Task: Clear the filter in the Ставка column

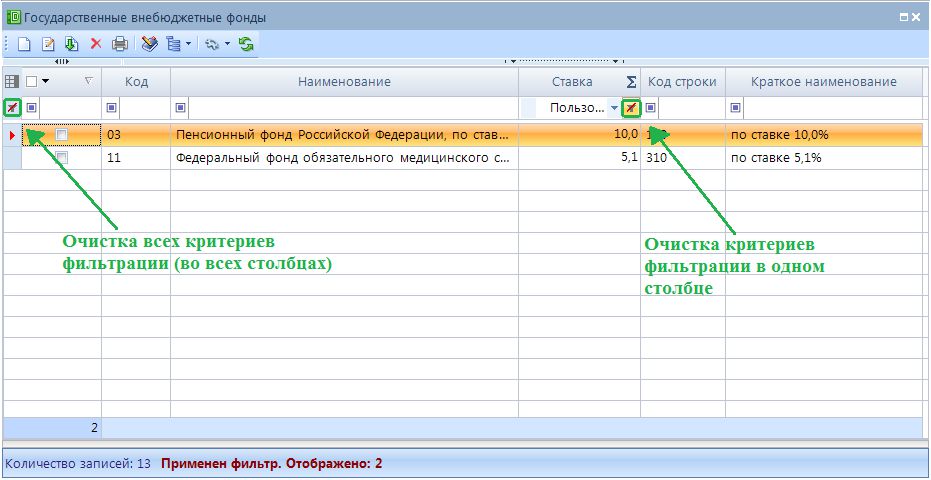Action: click(x=631, y=108)
